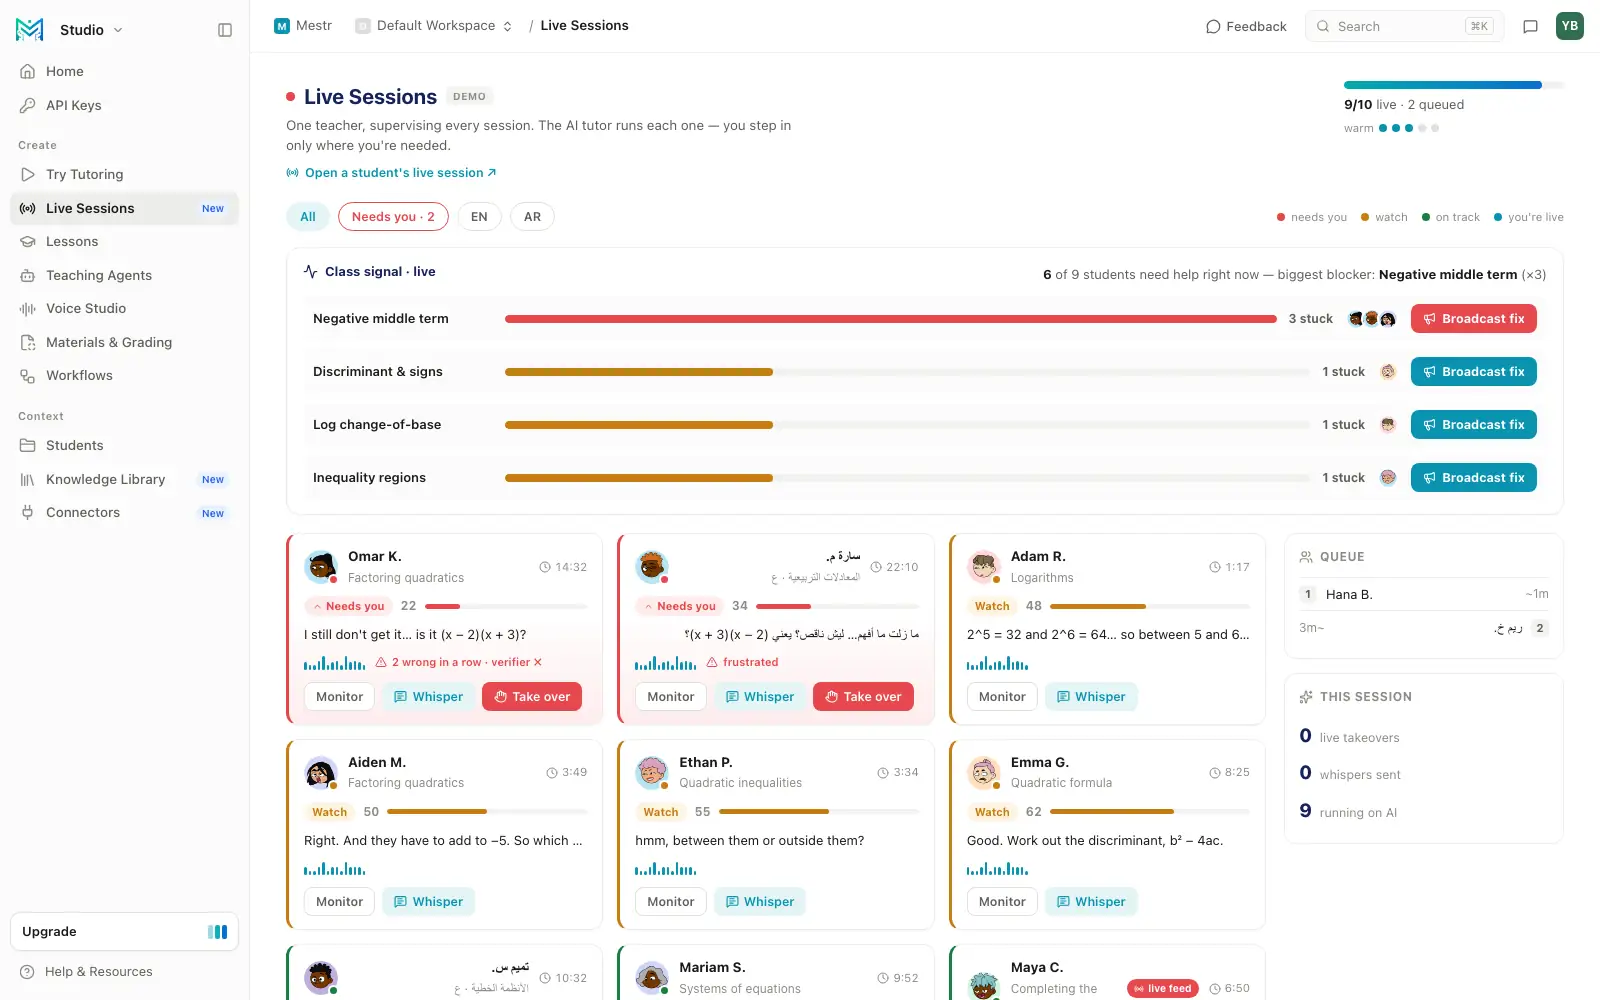Click the Mestr logo icon
Viewport: 1600px width, 1000px height.
click(x=29, y=30)
